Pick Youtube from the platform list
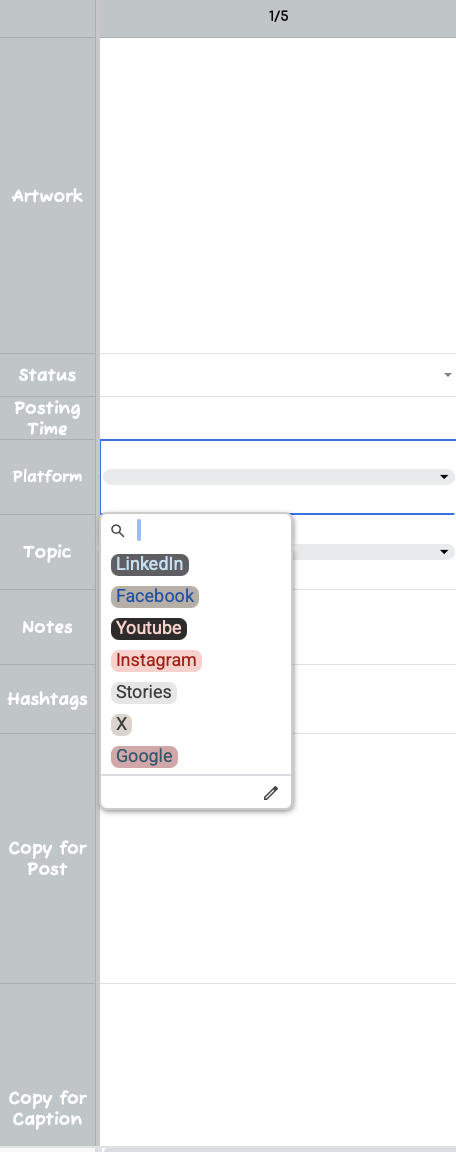The image size is (456, 1152). click(x=149, y=628)
